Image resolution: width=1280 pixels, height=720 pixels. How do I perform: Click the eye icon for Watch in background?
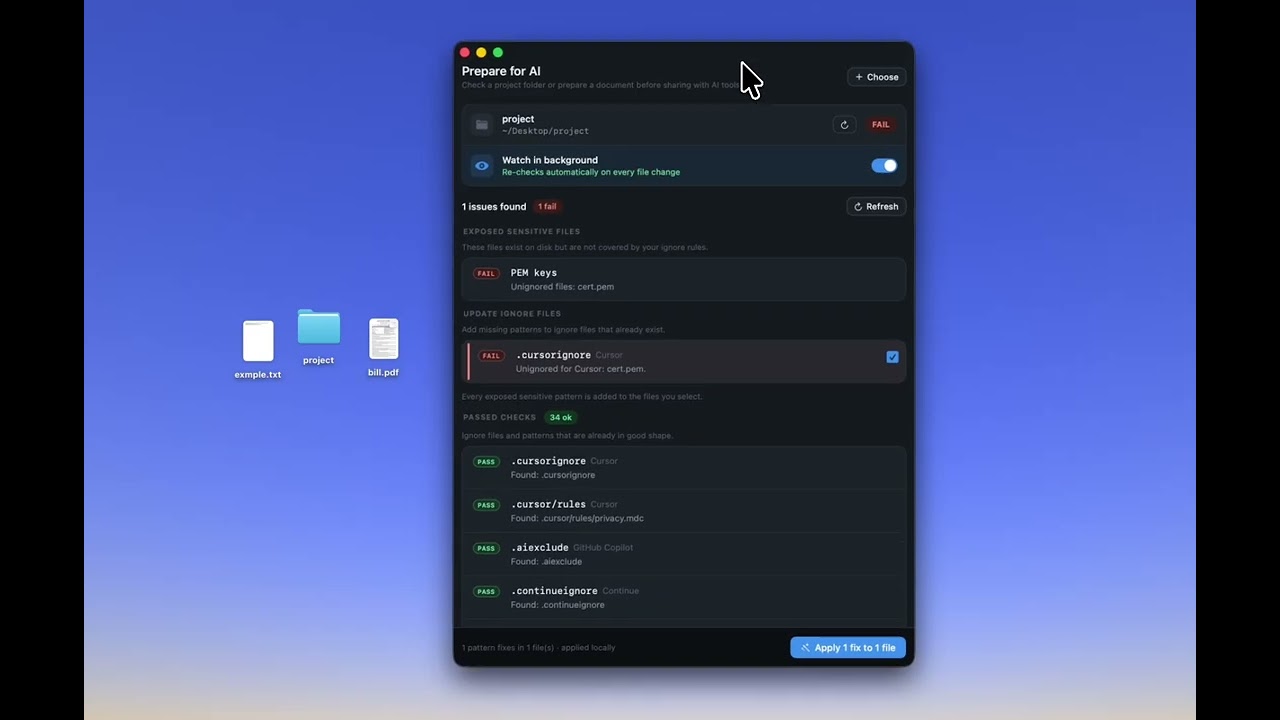482,166
